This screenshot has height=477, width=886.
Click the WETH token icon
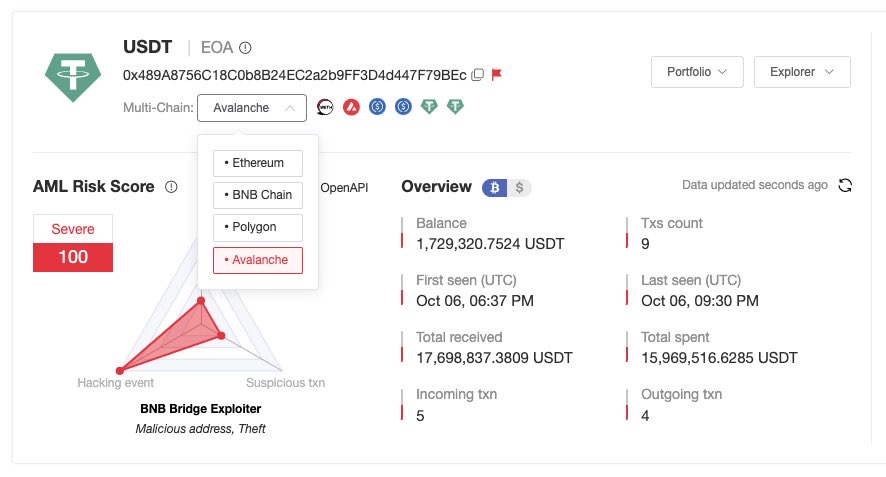325,107
